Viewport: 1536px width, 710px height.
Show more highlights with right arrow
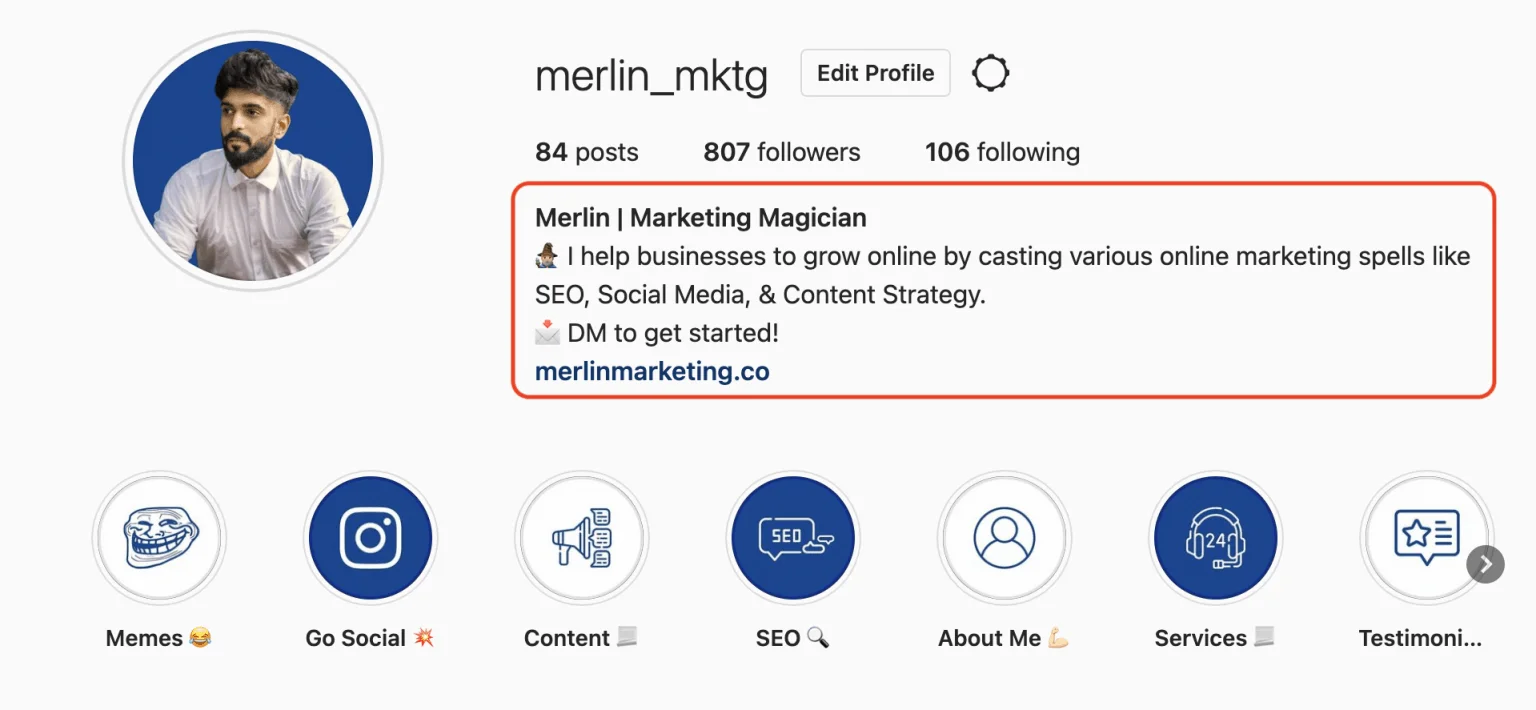pyautogui.click(x=1486, y=565)
